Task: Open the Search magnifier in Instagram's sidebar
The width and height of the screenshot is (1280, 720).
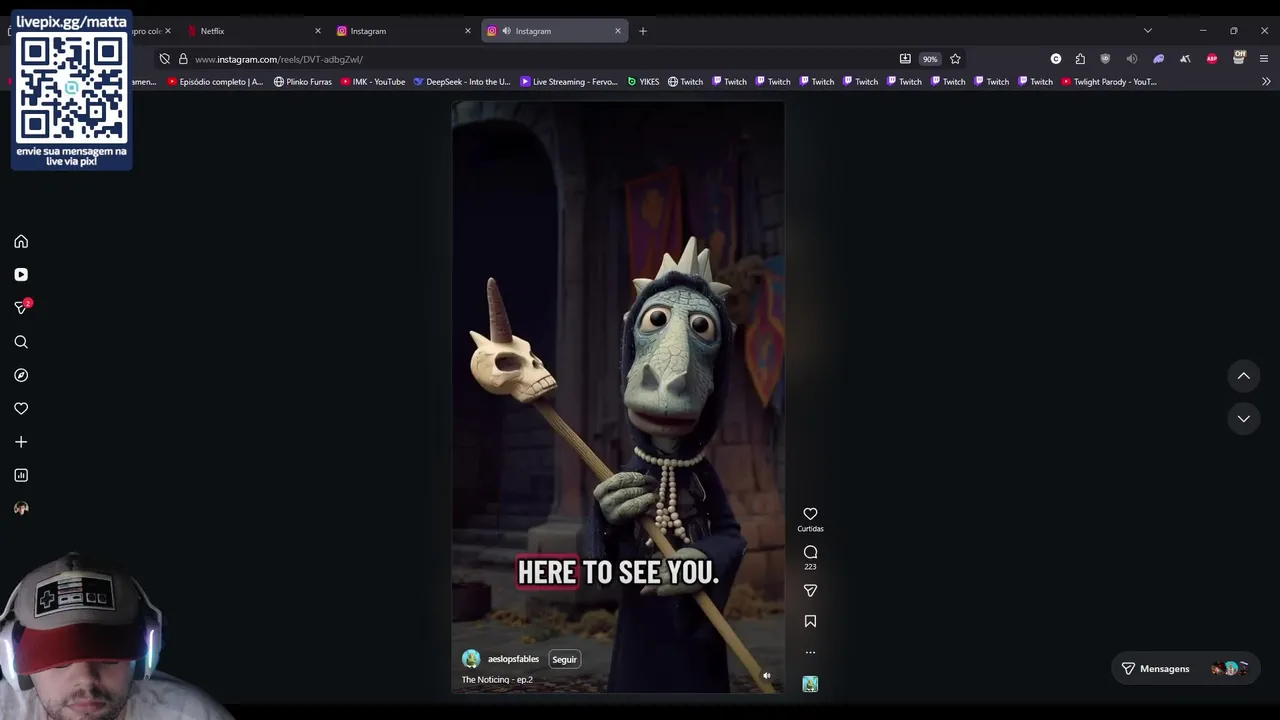Action: [21, 342]
